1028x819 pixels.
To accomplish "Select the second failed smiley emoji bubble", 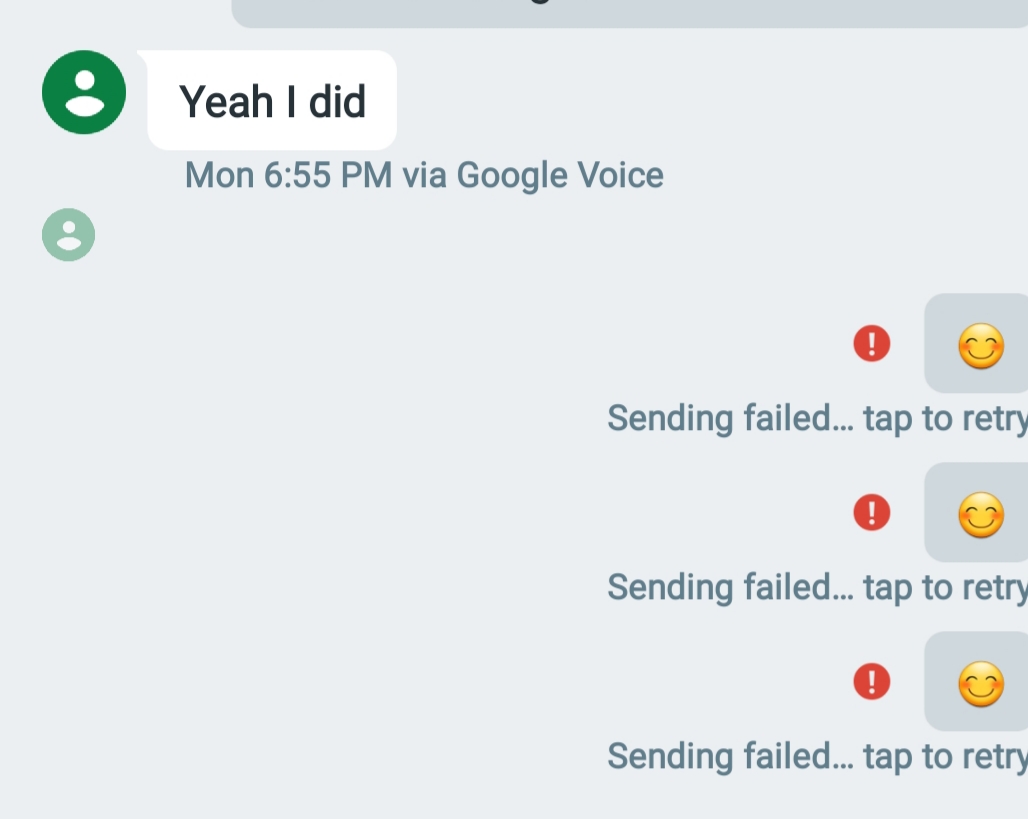I will click(979, 514).
